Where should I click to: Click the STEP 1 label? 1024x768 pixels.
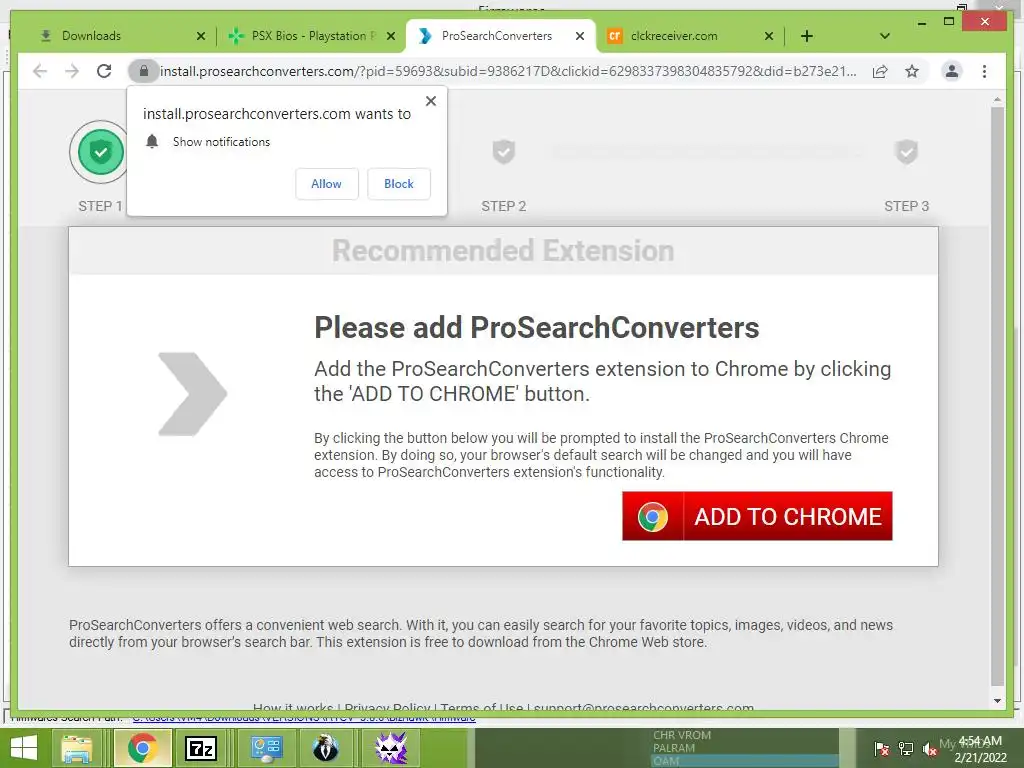[x=101, y=206]
